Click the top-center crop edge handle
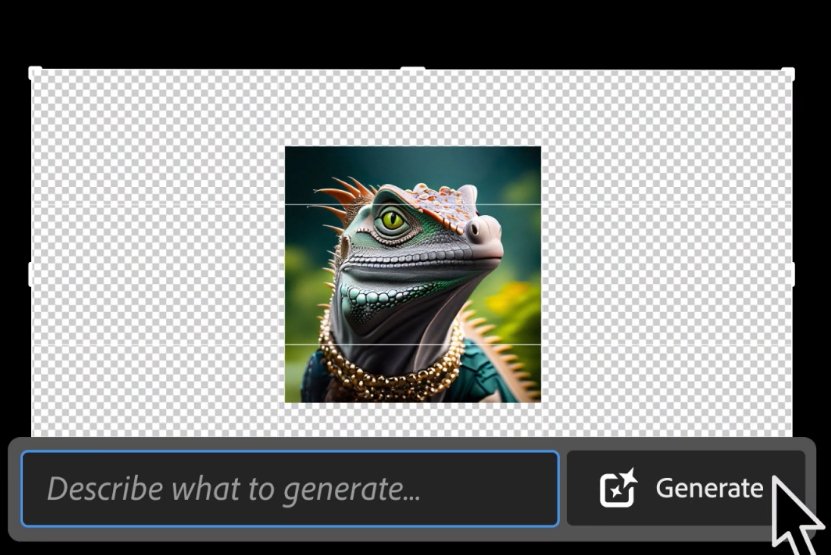 [x=412, y=68]
